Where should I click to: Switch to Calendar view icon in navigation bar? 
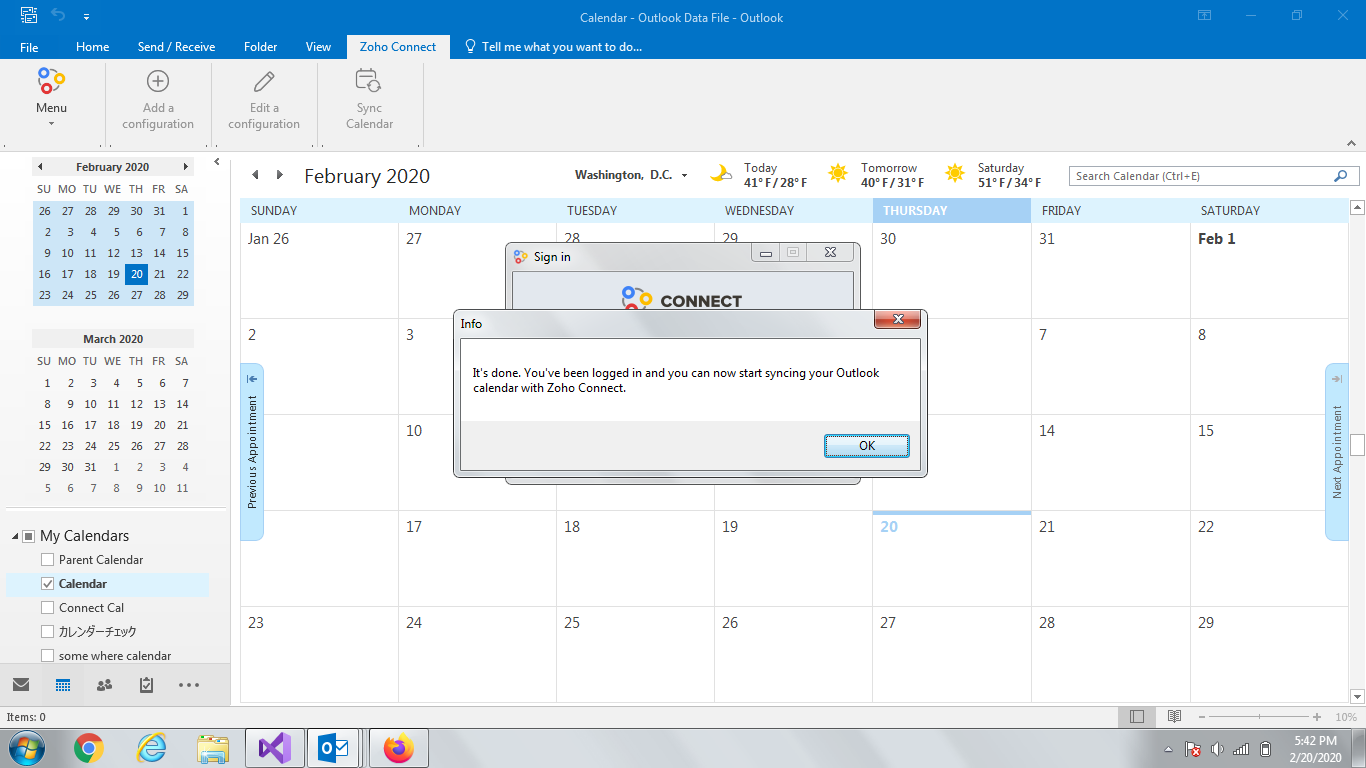[x=63, y=685]
